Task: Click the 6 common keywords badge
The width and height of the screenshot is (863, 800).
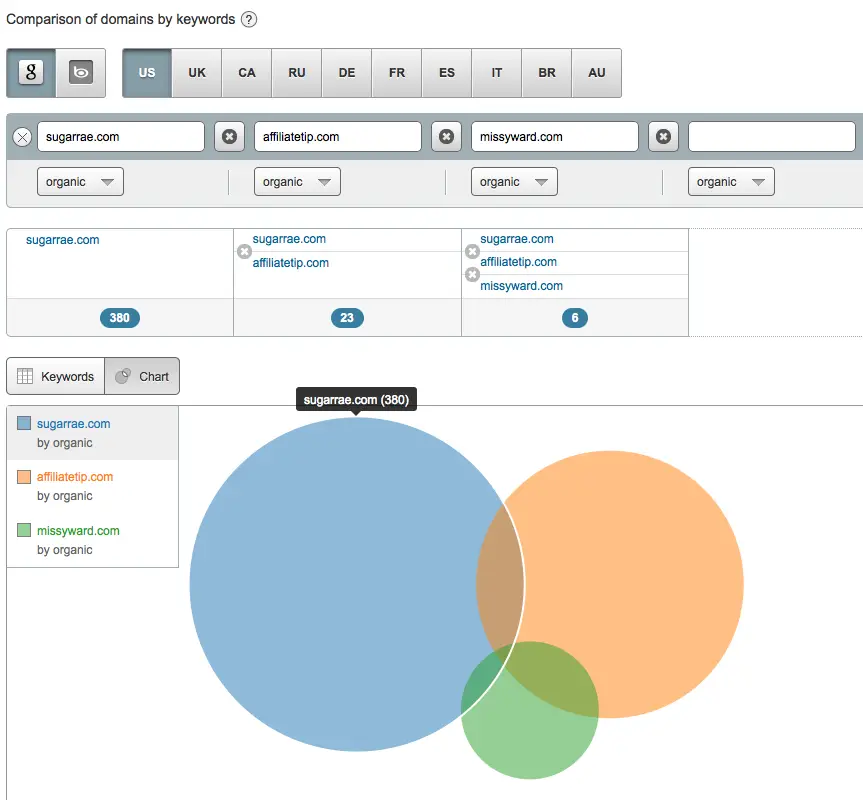Action: tap(575, 317)
